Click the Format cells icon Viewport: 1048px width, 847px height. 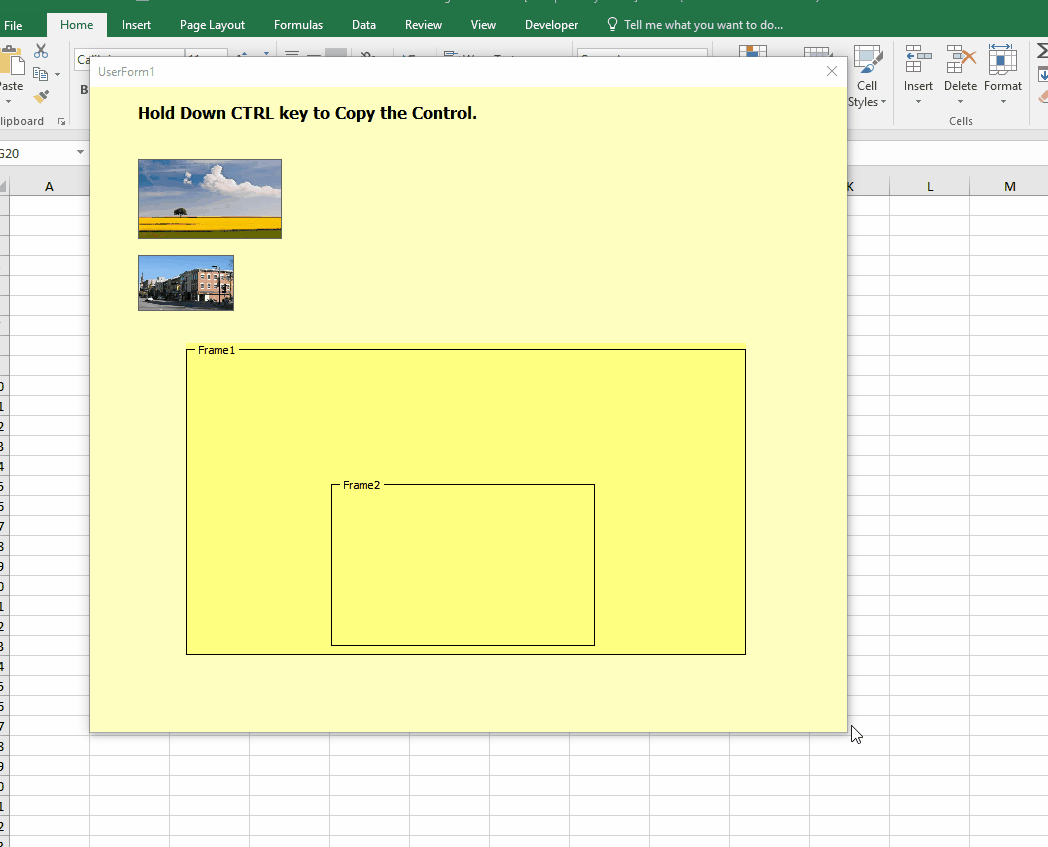[x=1003, y=59]
